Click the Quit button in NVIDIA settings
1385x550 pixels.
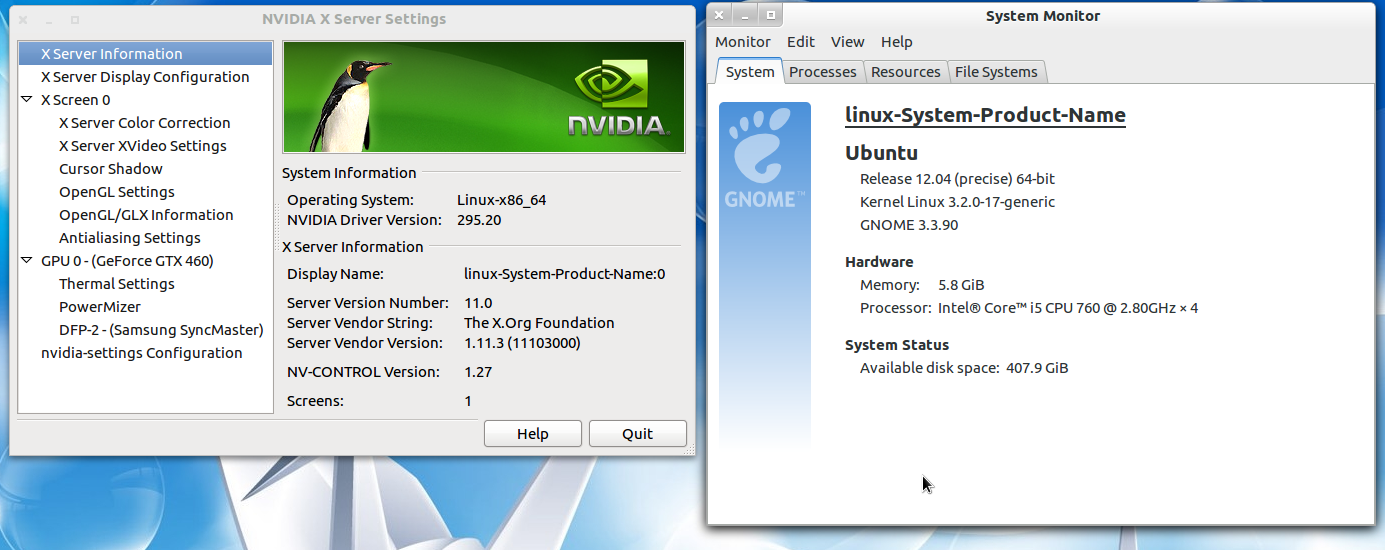[x=638, y=434]
